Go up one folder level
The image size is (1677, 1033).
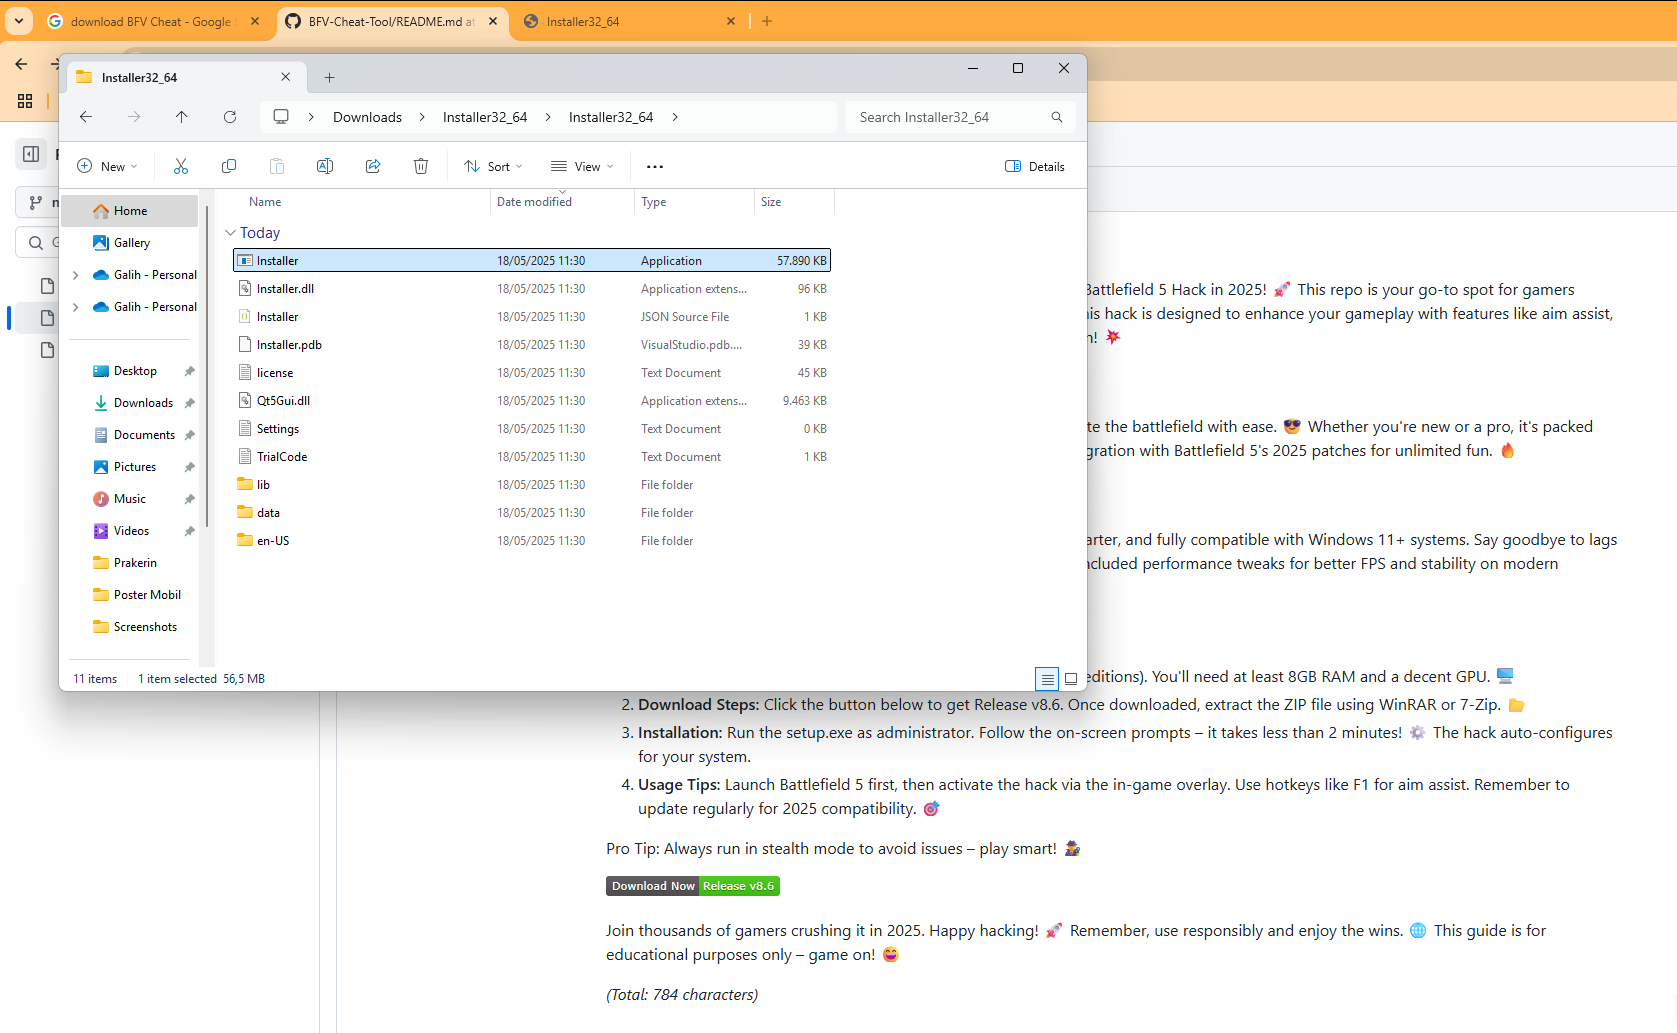point(181,117)
